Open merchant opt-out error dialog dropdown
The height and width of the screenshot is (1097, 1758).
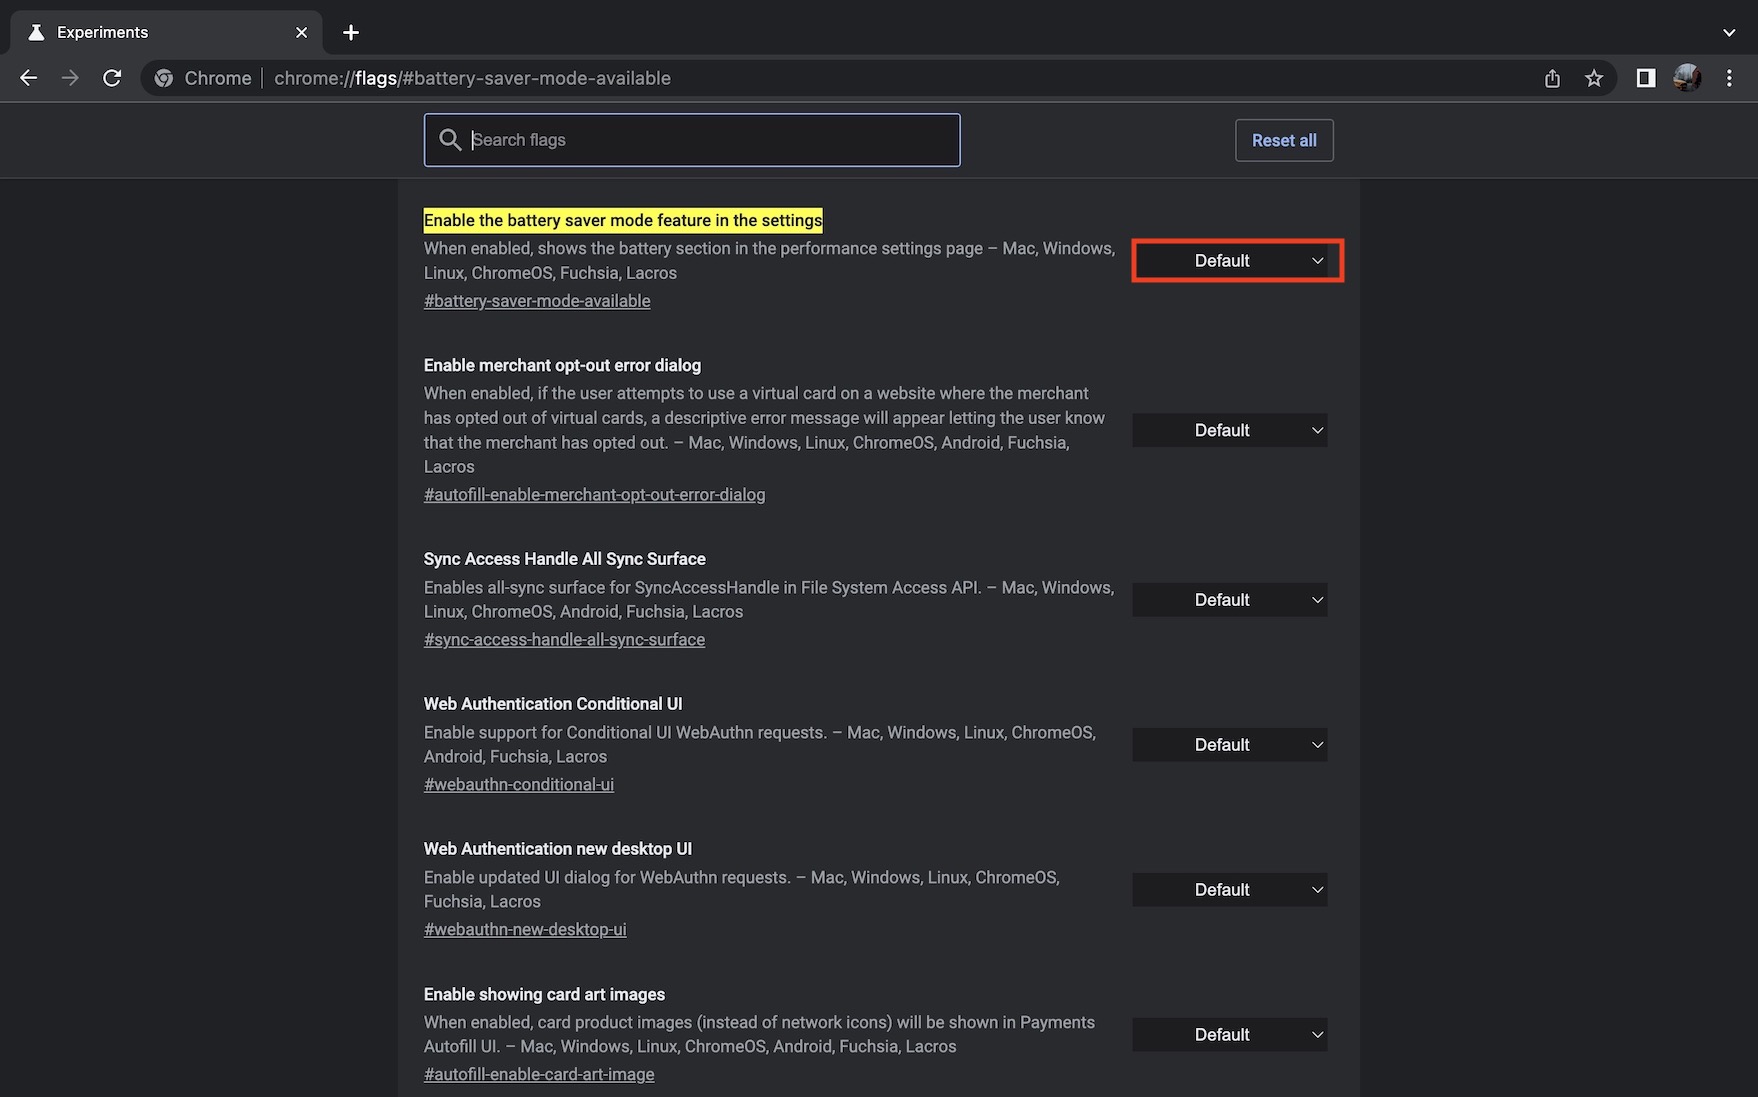tap(1229, 430)
